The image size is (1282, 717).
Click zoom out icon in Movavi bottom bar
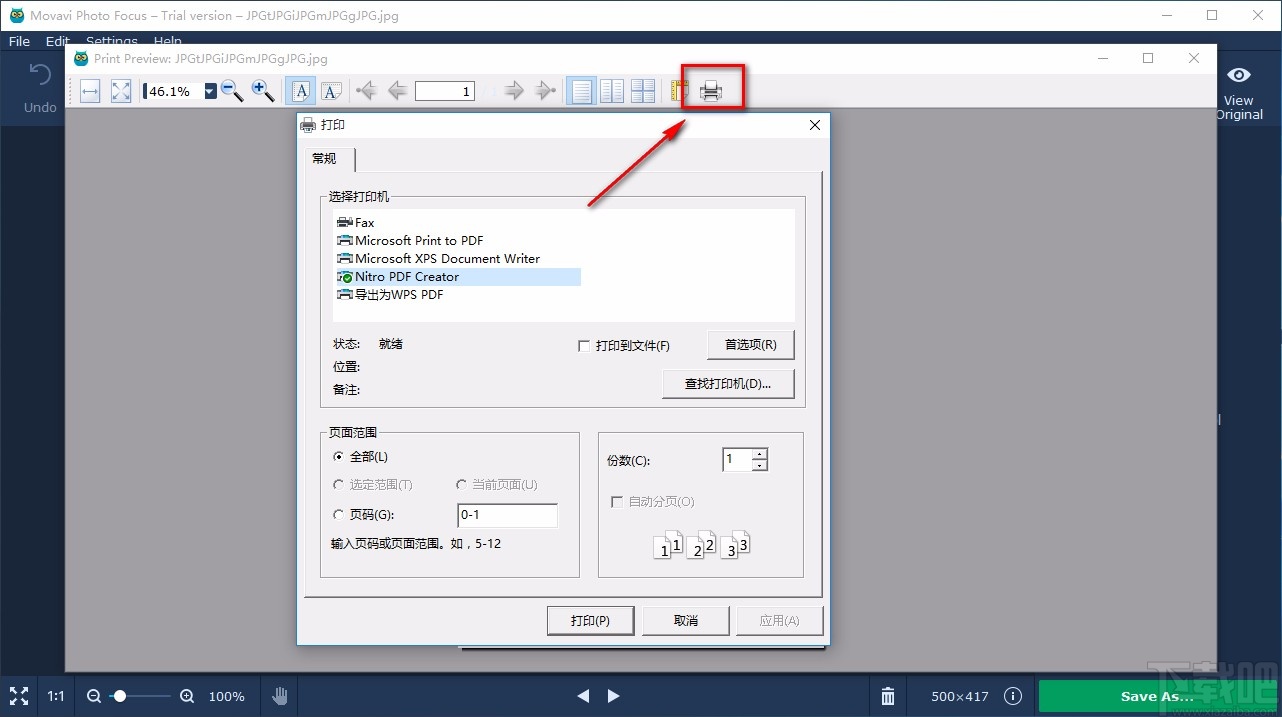point(94,696)
